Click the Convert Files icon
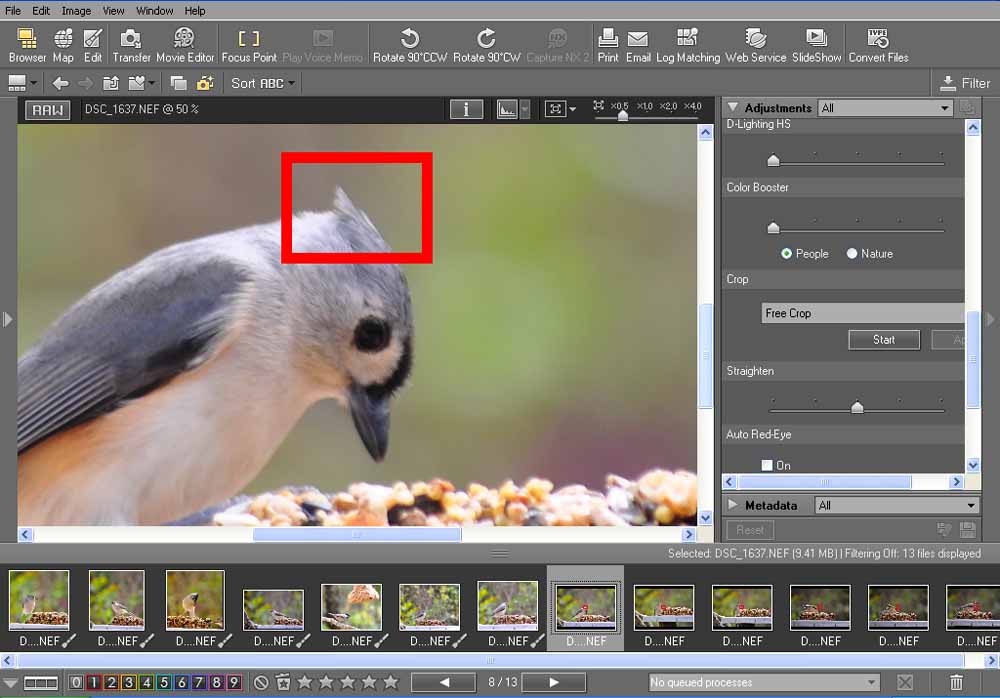1000x698 pixels. tap(878, 39)
